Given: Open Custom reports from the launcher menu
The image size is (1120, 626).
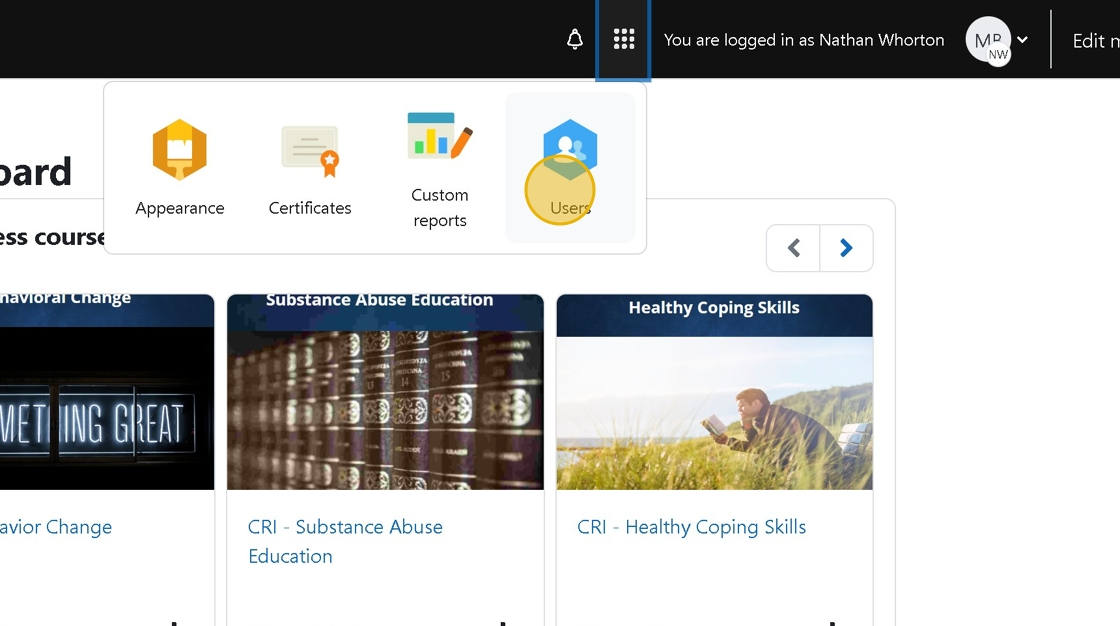Looking at the screenshot, I should click(440, 169).
